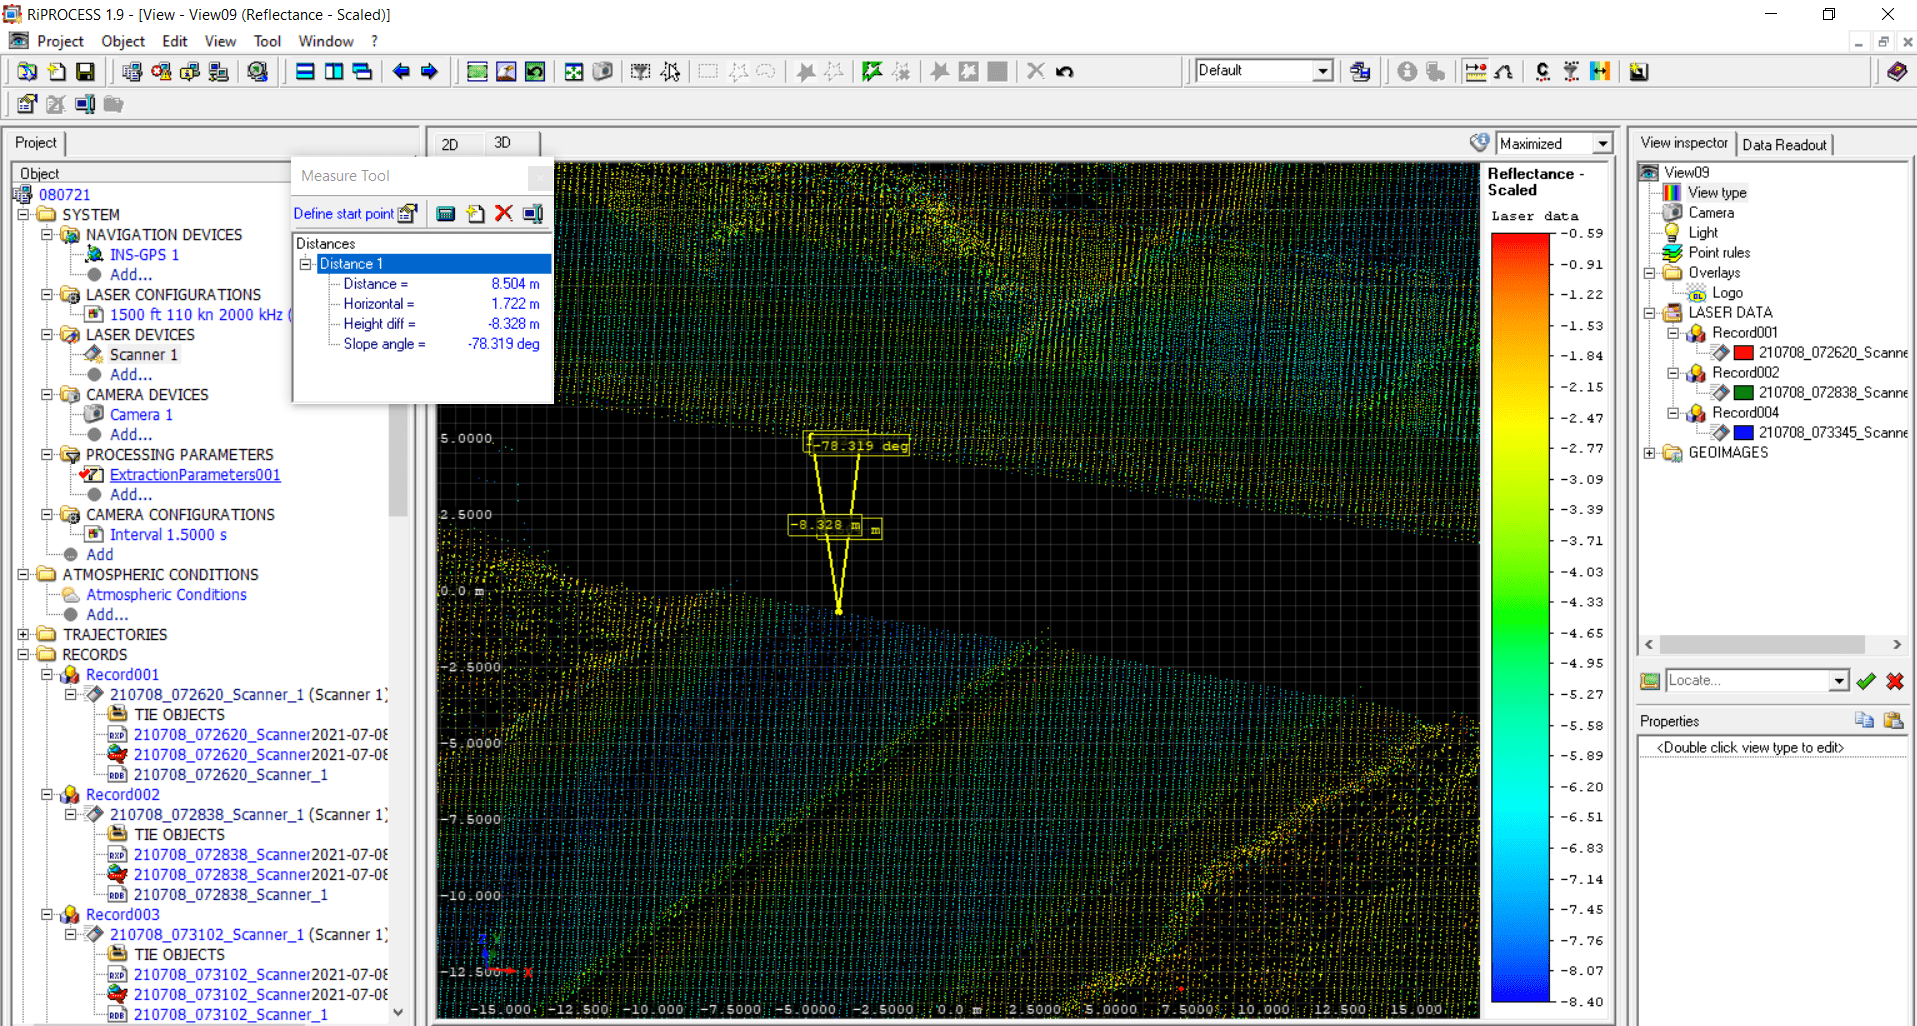Collapse the Distance 1 measurement entry

click(306, 264)
